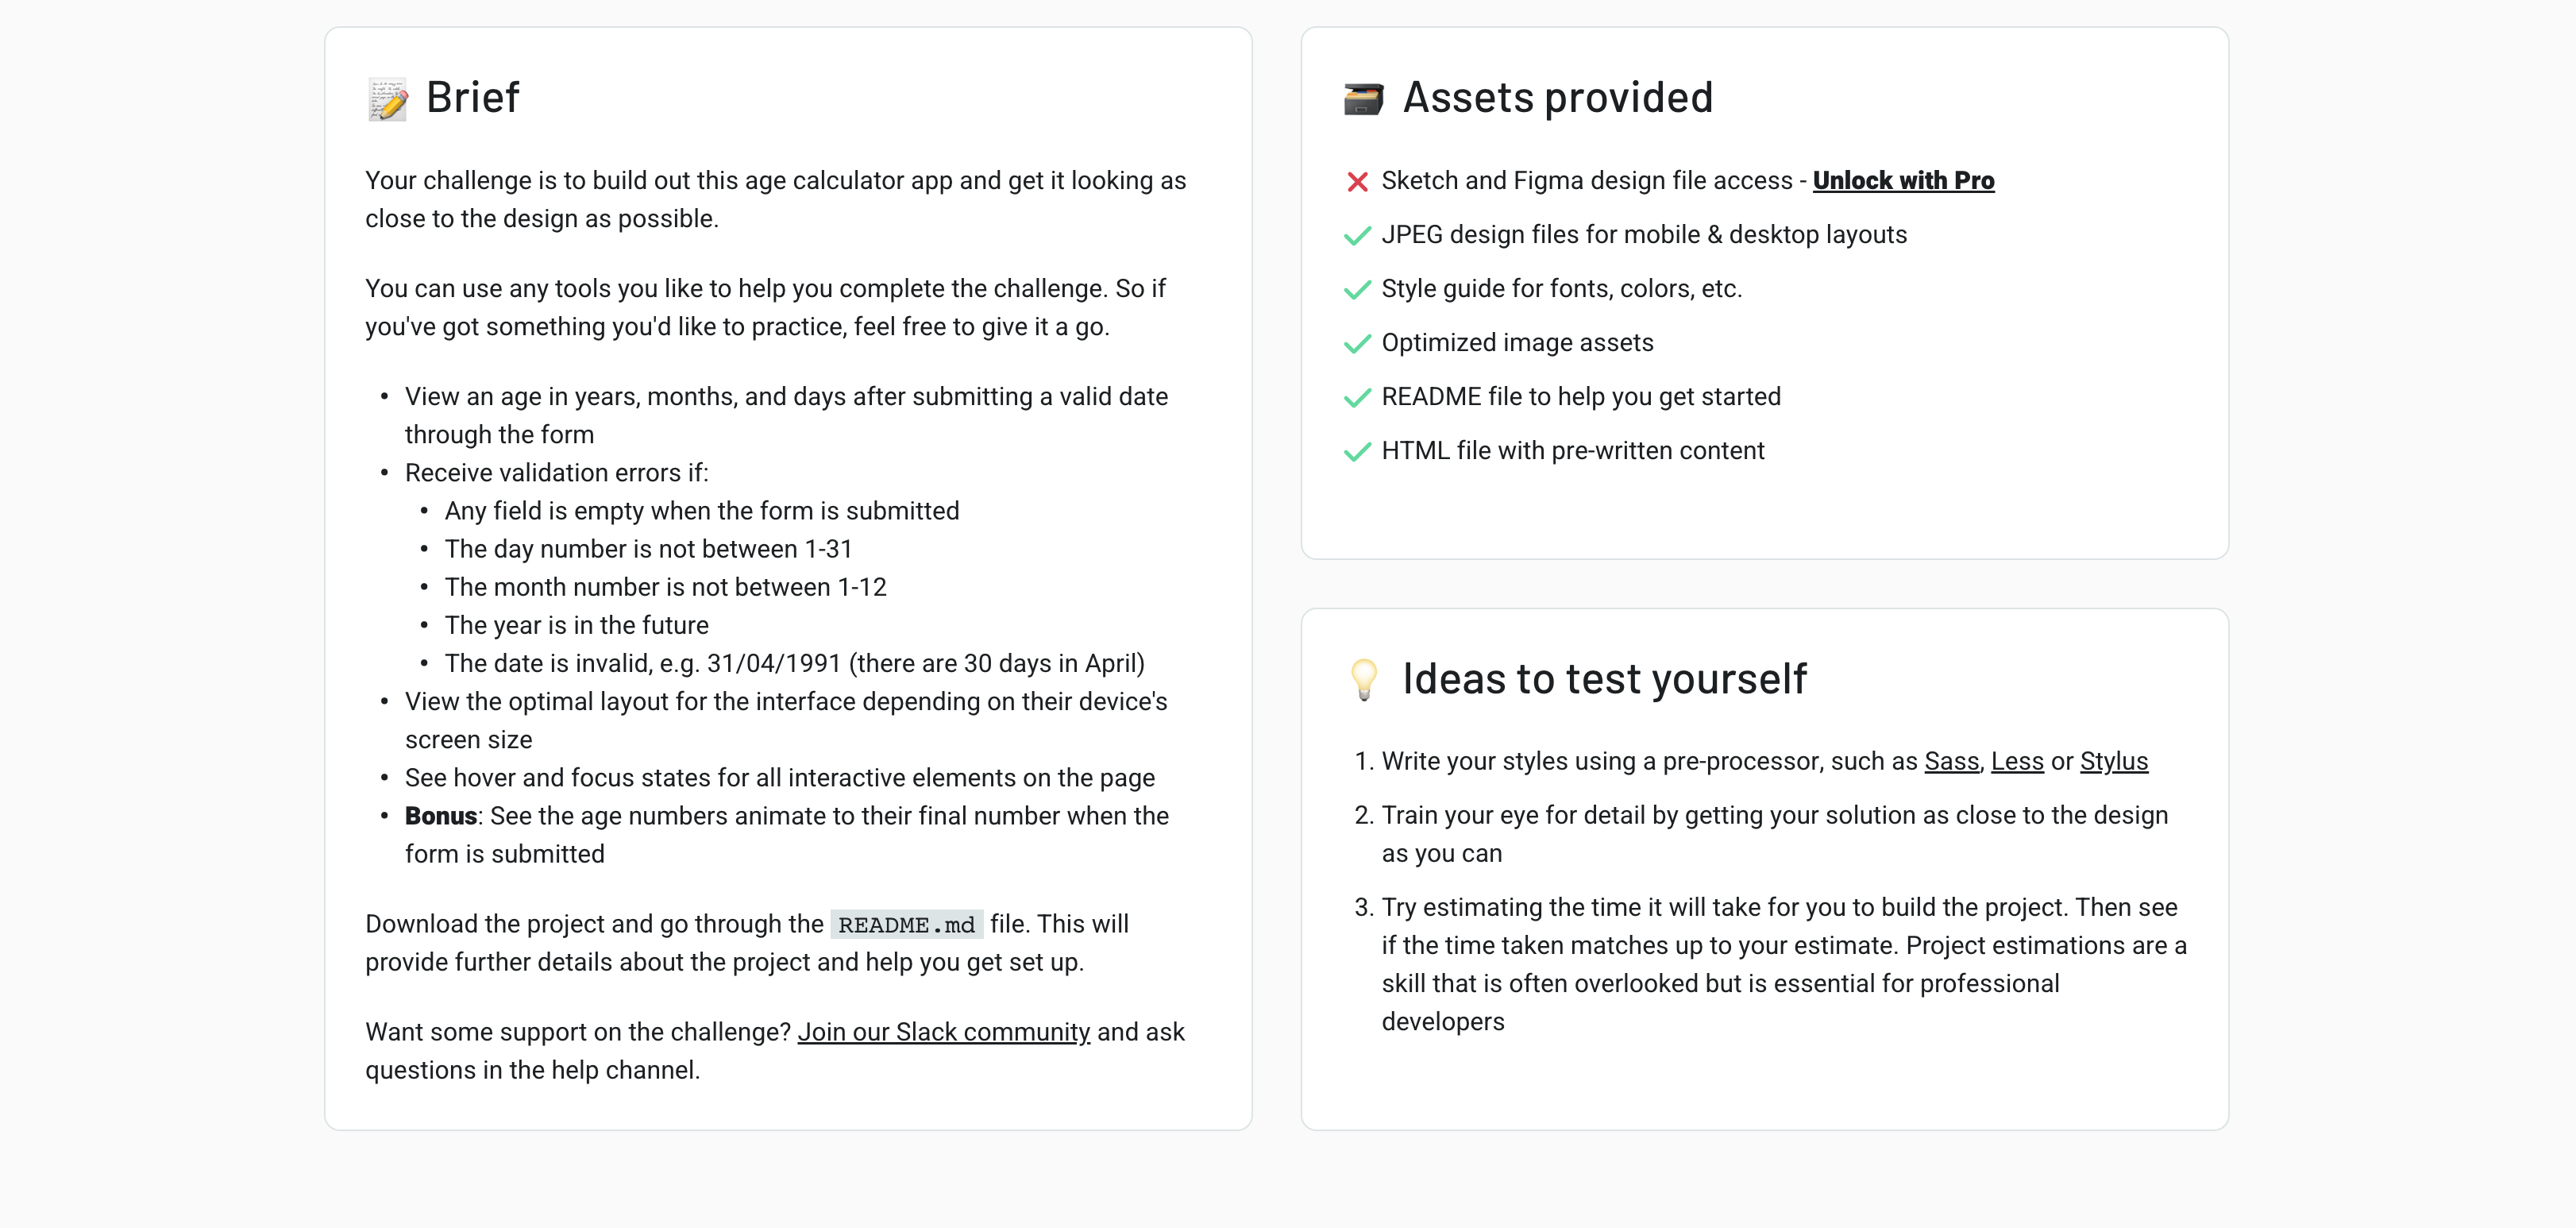Open the Unlock with Pro link
Viewport: 2576px width, 1228px height.
click(x=1903, y=181)
